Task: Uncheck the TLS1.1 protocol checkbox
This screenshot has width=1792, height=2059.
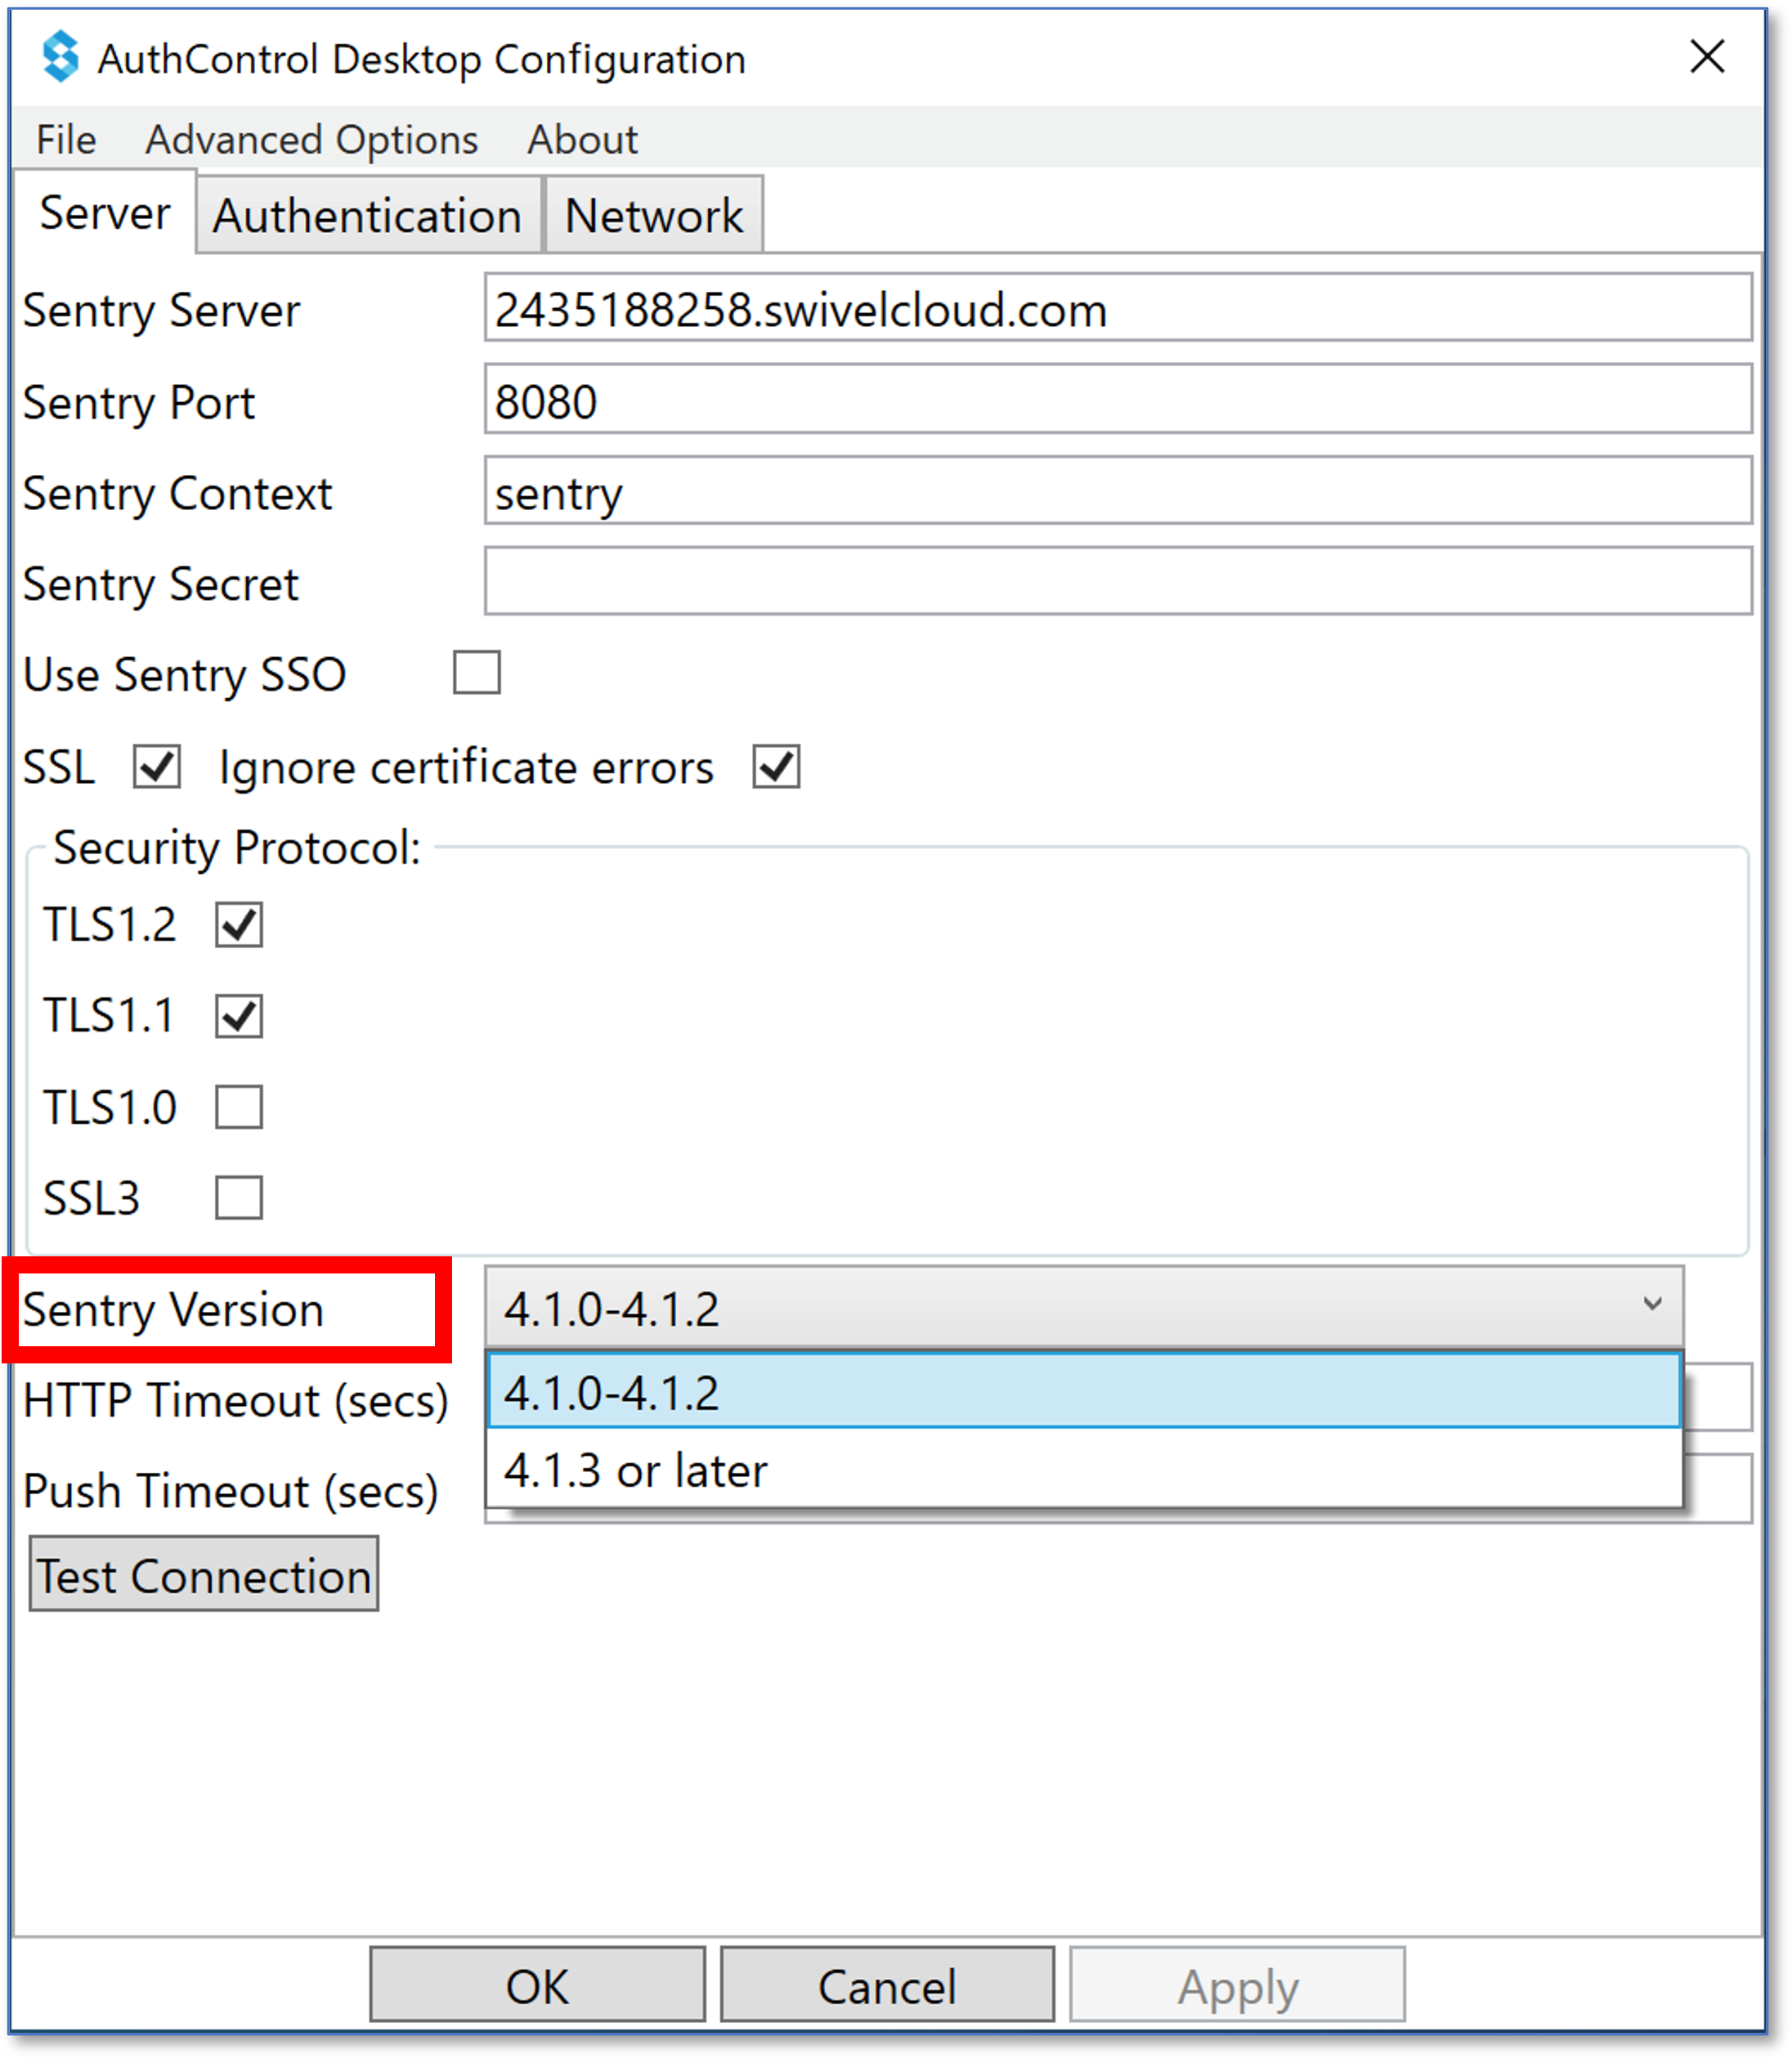Action: [x=239, y=1016]
